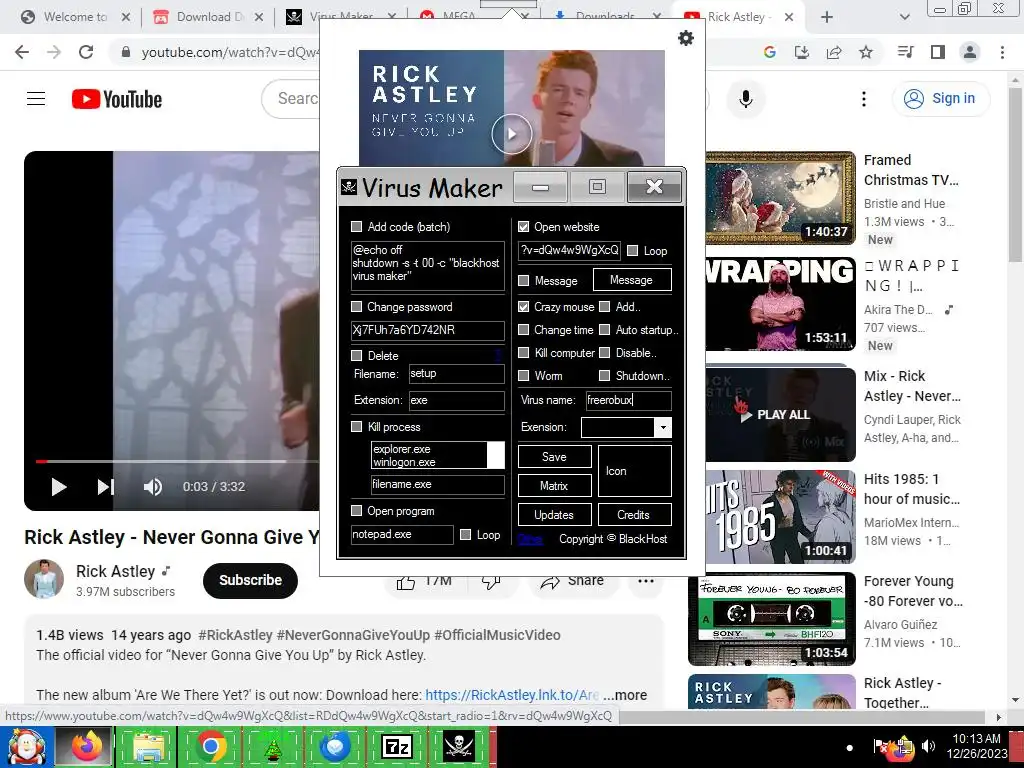Click the Updates button
This screenshot has width=1024, height=768.
point(554,515)
